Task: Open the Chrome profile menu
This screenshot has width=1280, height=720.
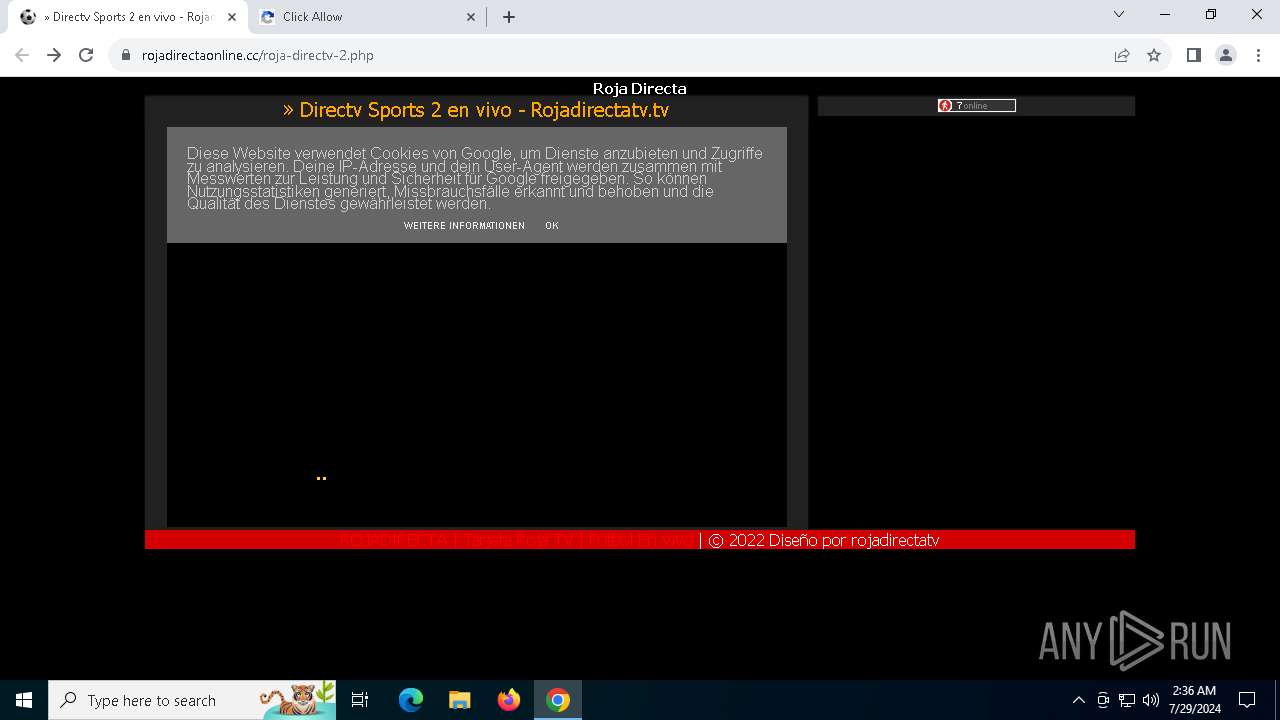Action: click(x=1226, y=56)
